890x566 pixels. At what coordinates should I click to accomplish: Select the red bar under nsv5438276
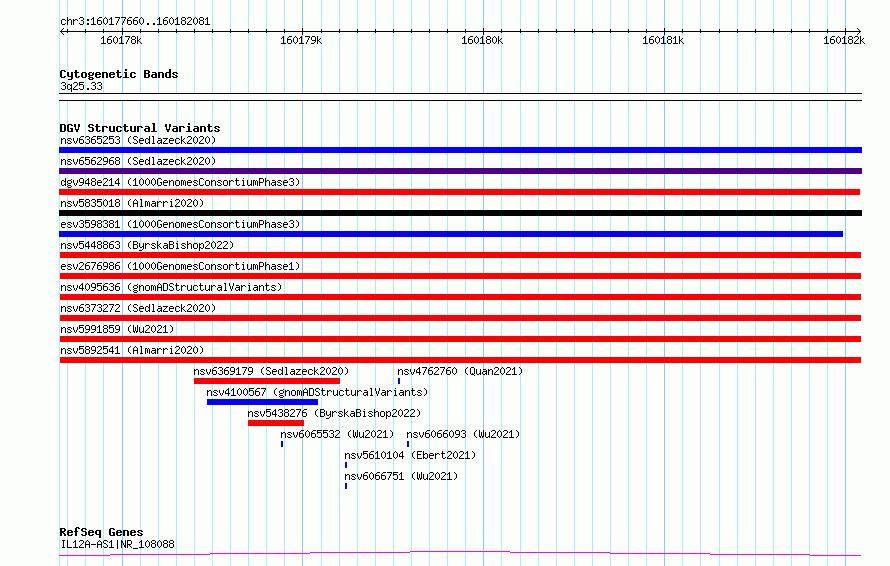276,423
